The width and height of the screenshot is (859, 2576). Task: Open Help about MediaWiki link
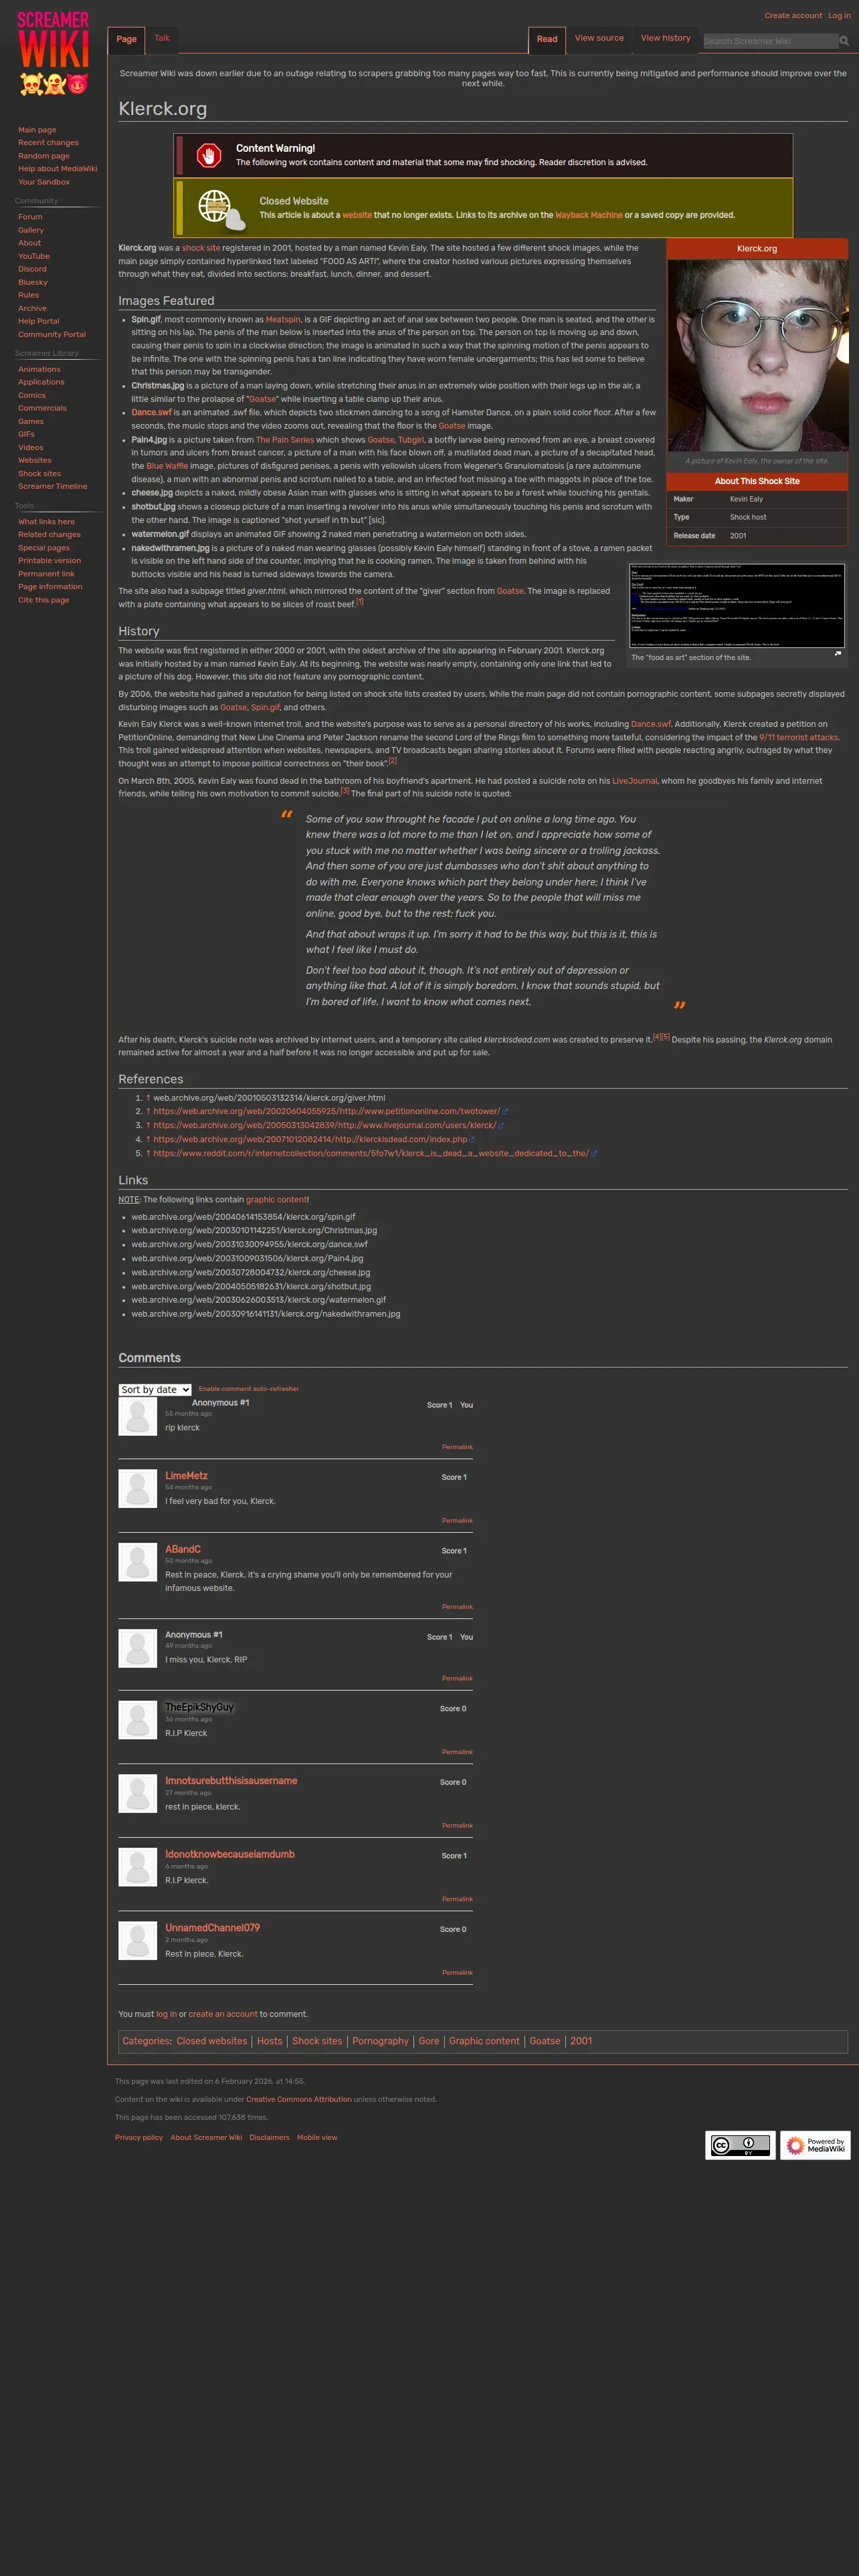click(58, 169)
